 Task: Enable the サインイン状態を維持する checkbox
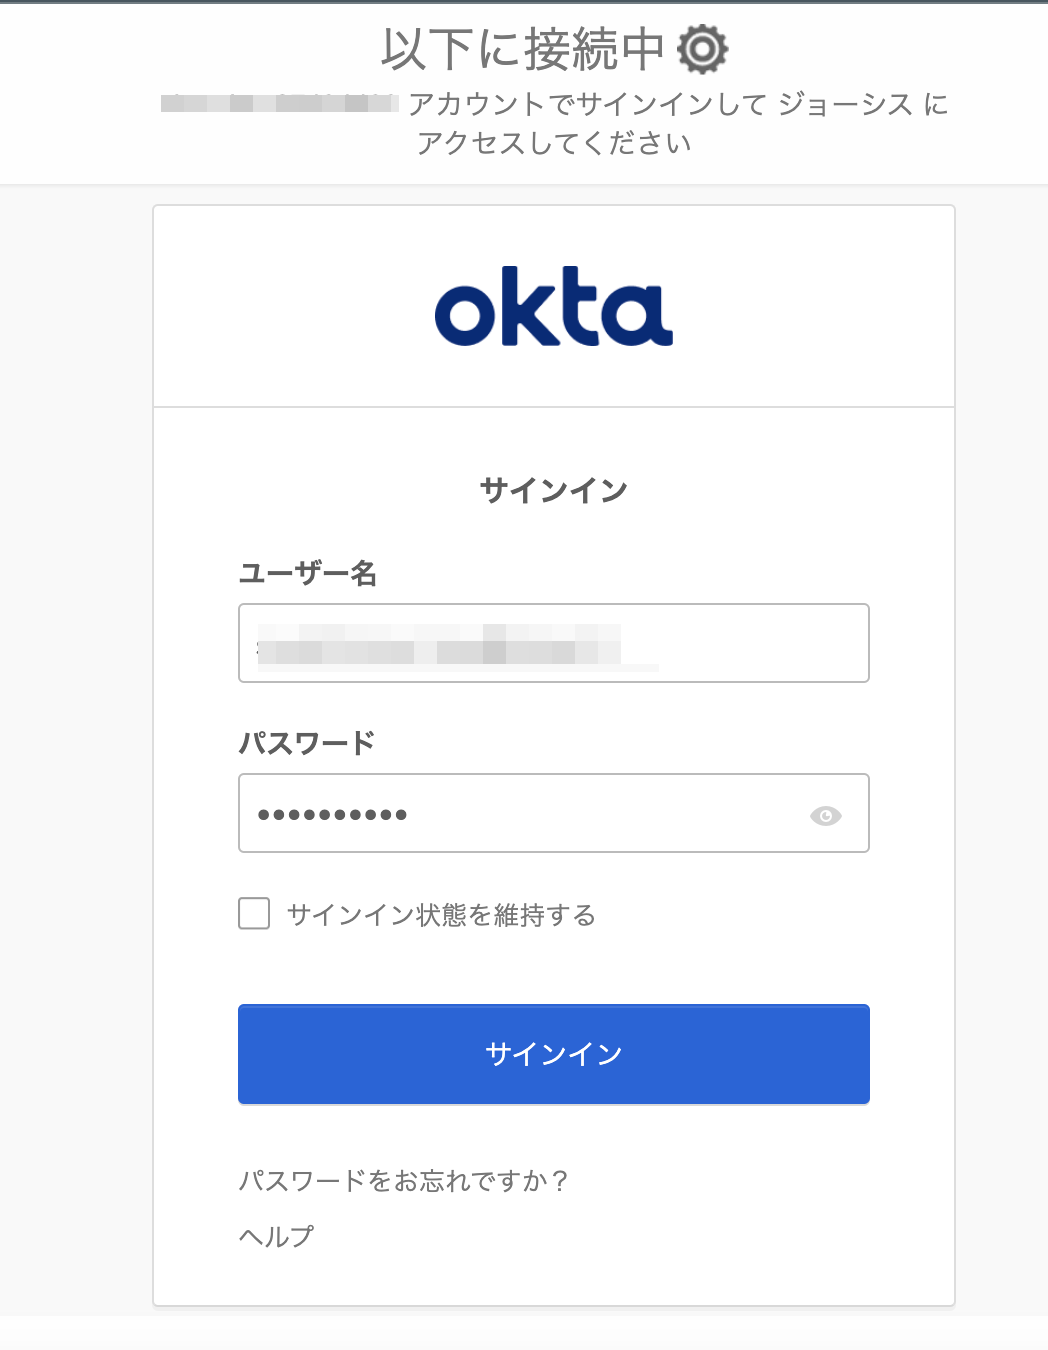click(x=254, y=914)
